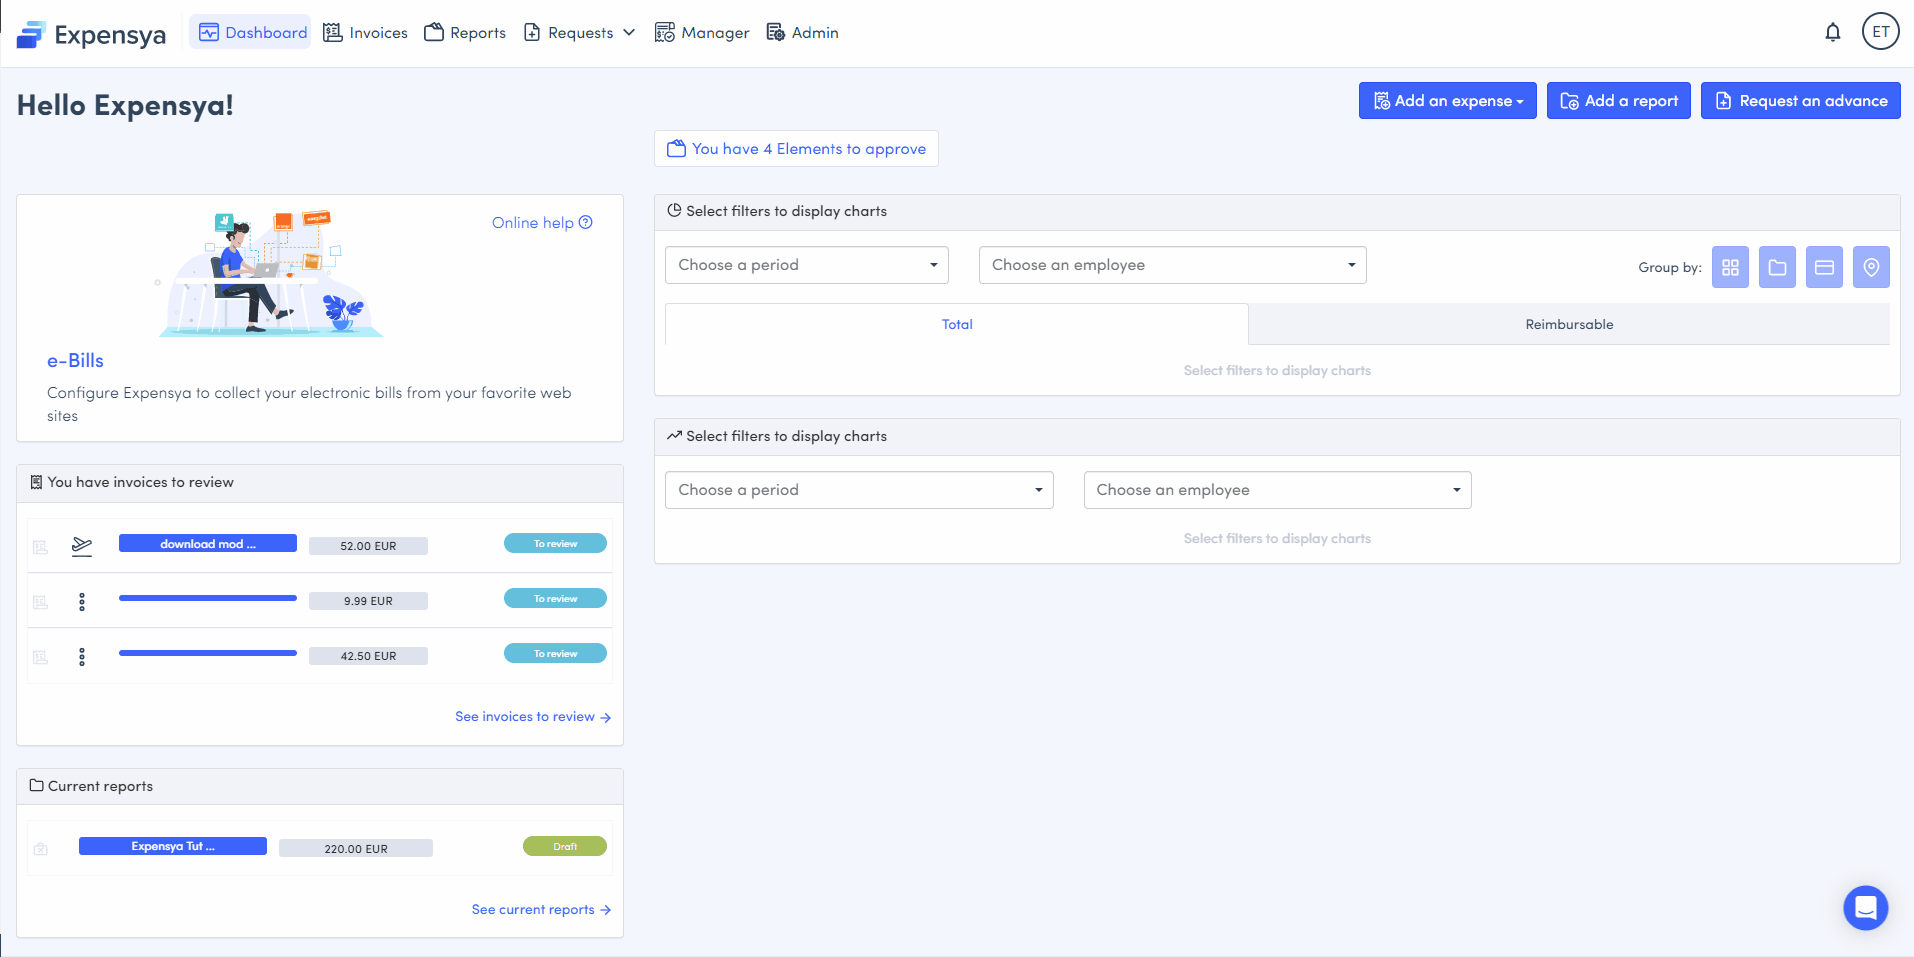Screen dimensions: 1914x957
Task: Click the notification bell icon
Action: [x=1832, y=32]
